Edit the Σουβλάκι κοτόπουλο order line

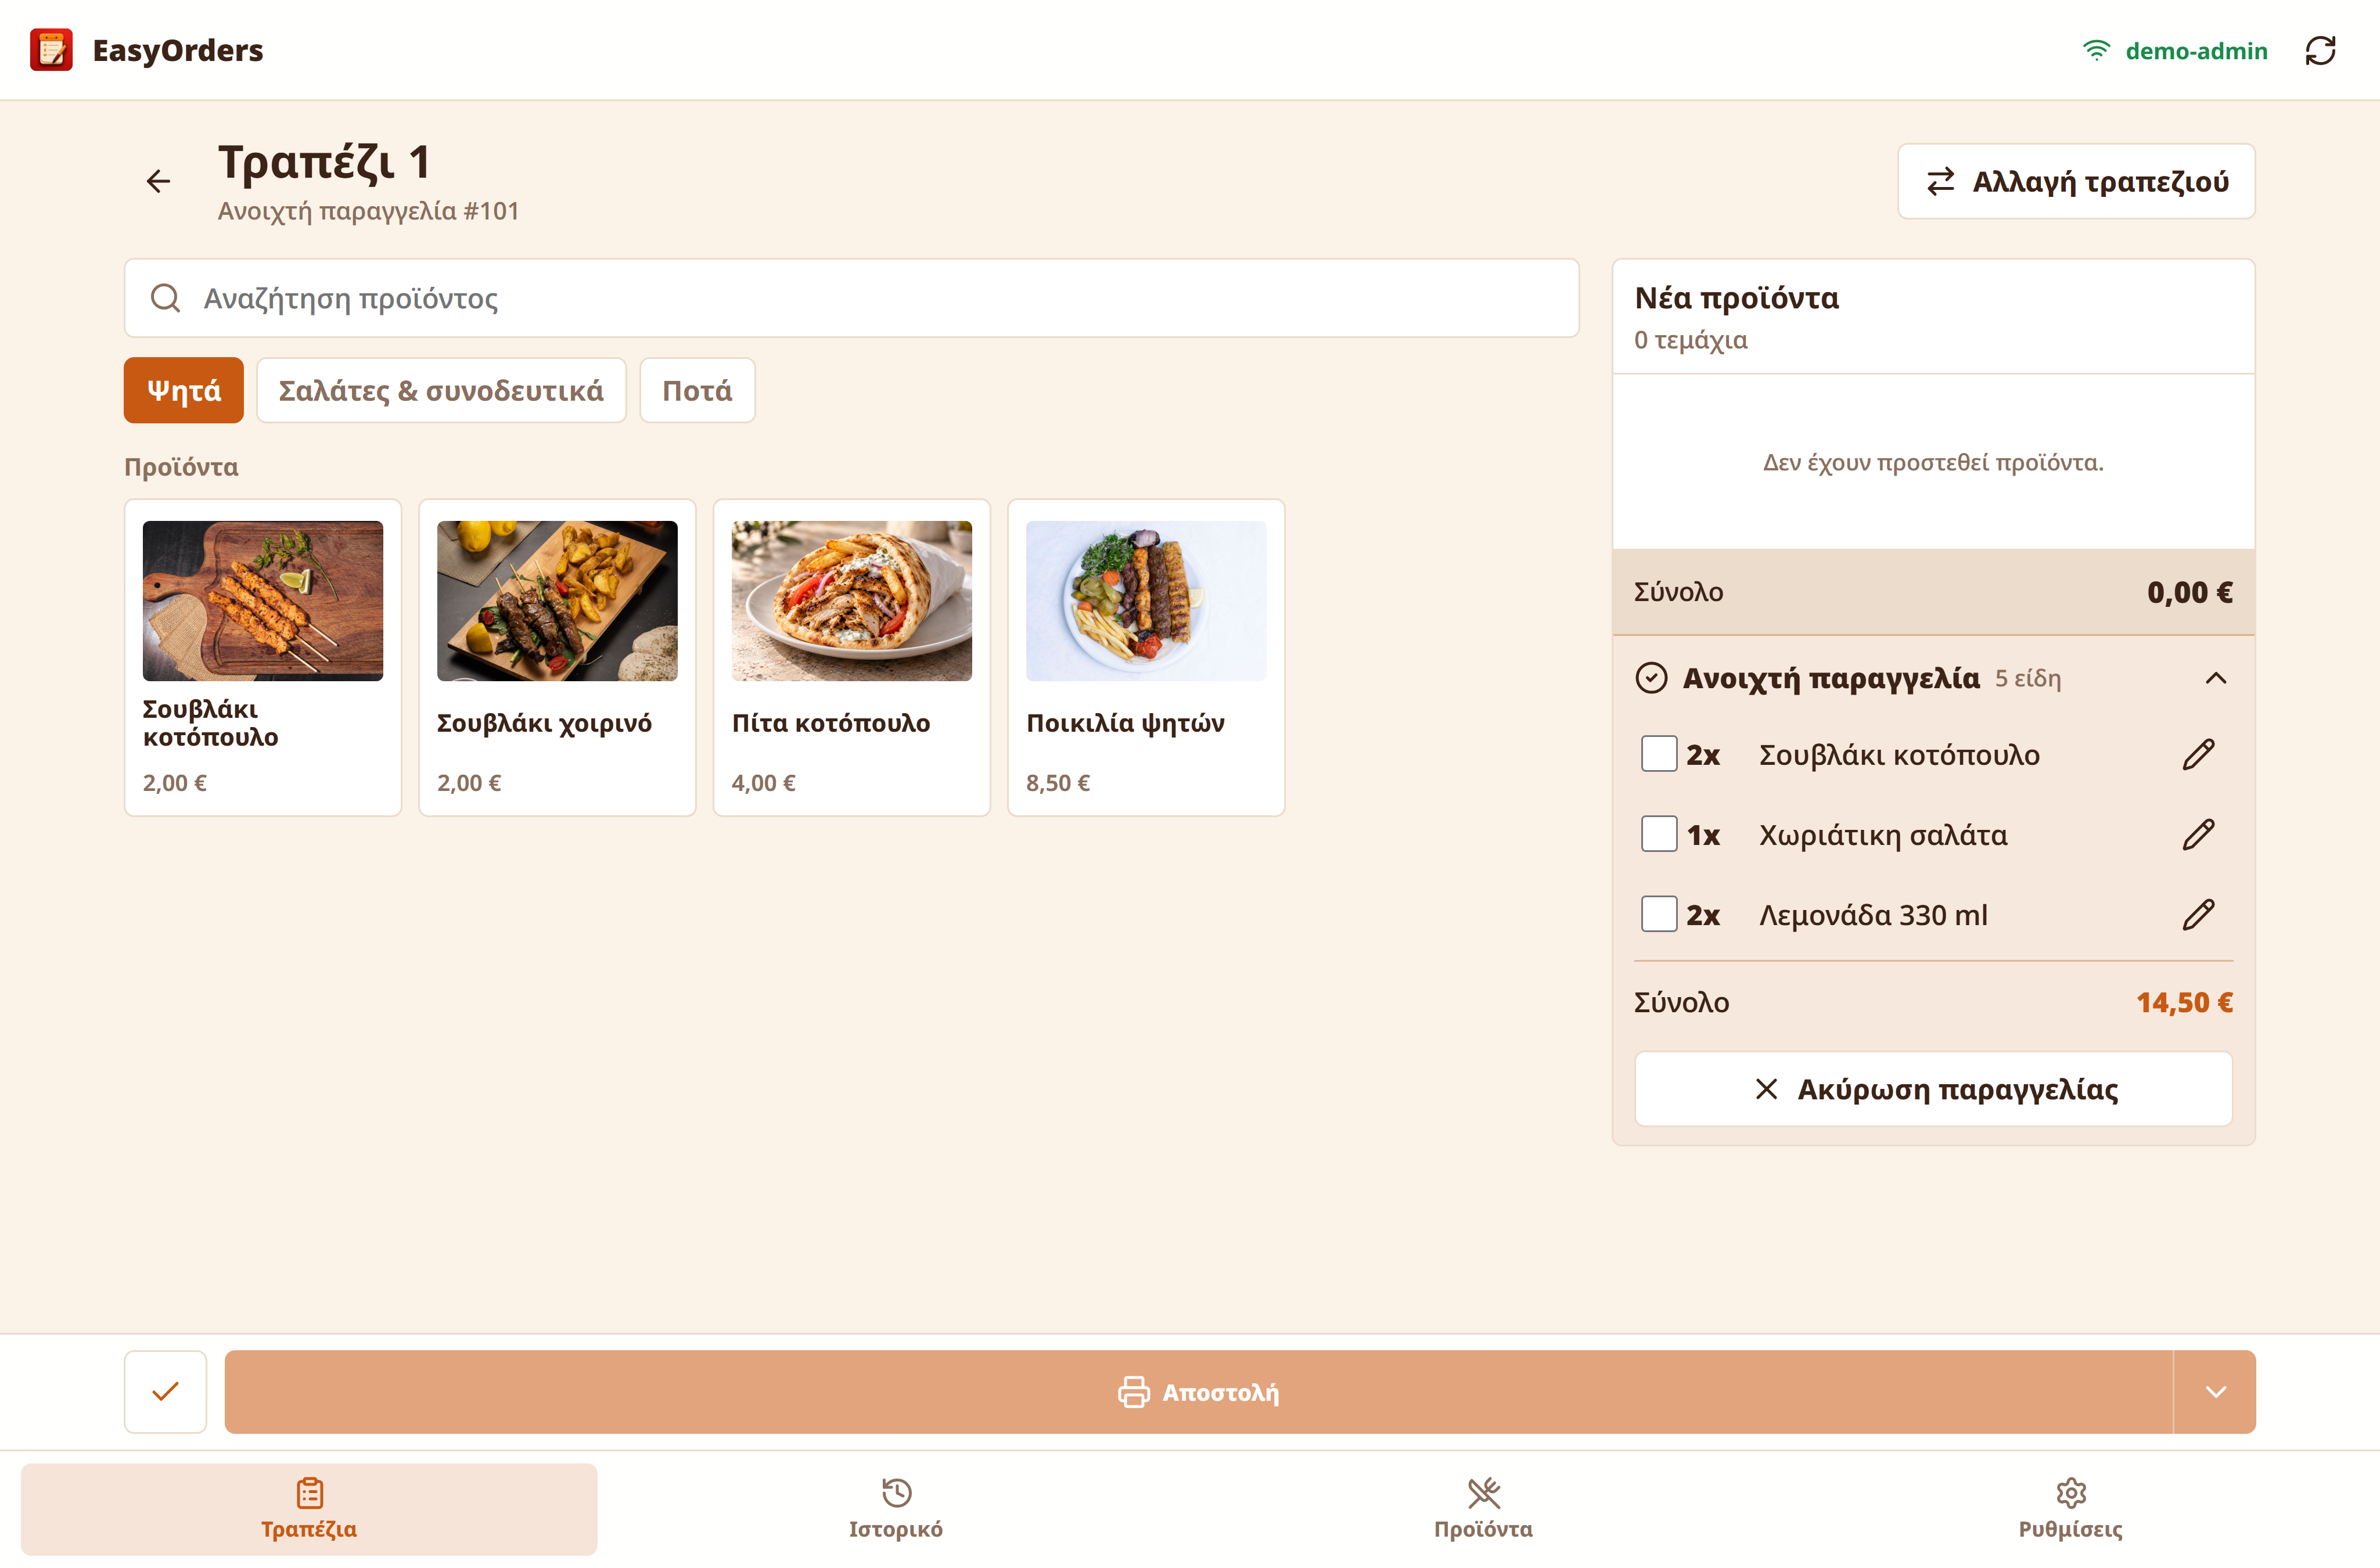click(2198, 754)
